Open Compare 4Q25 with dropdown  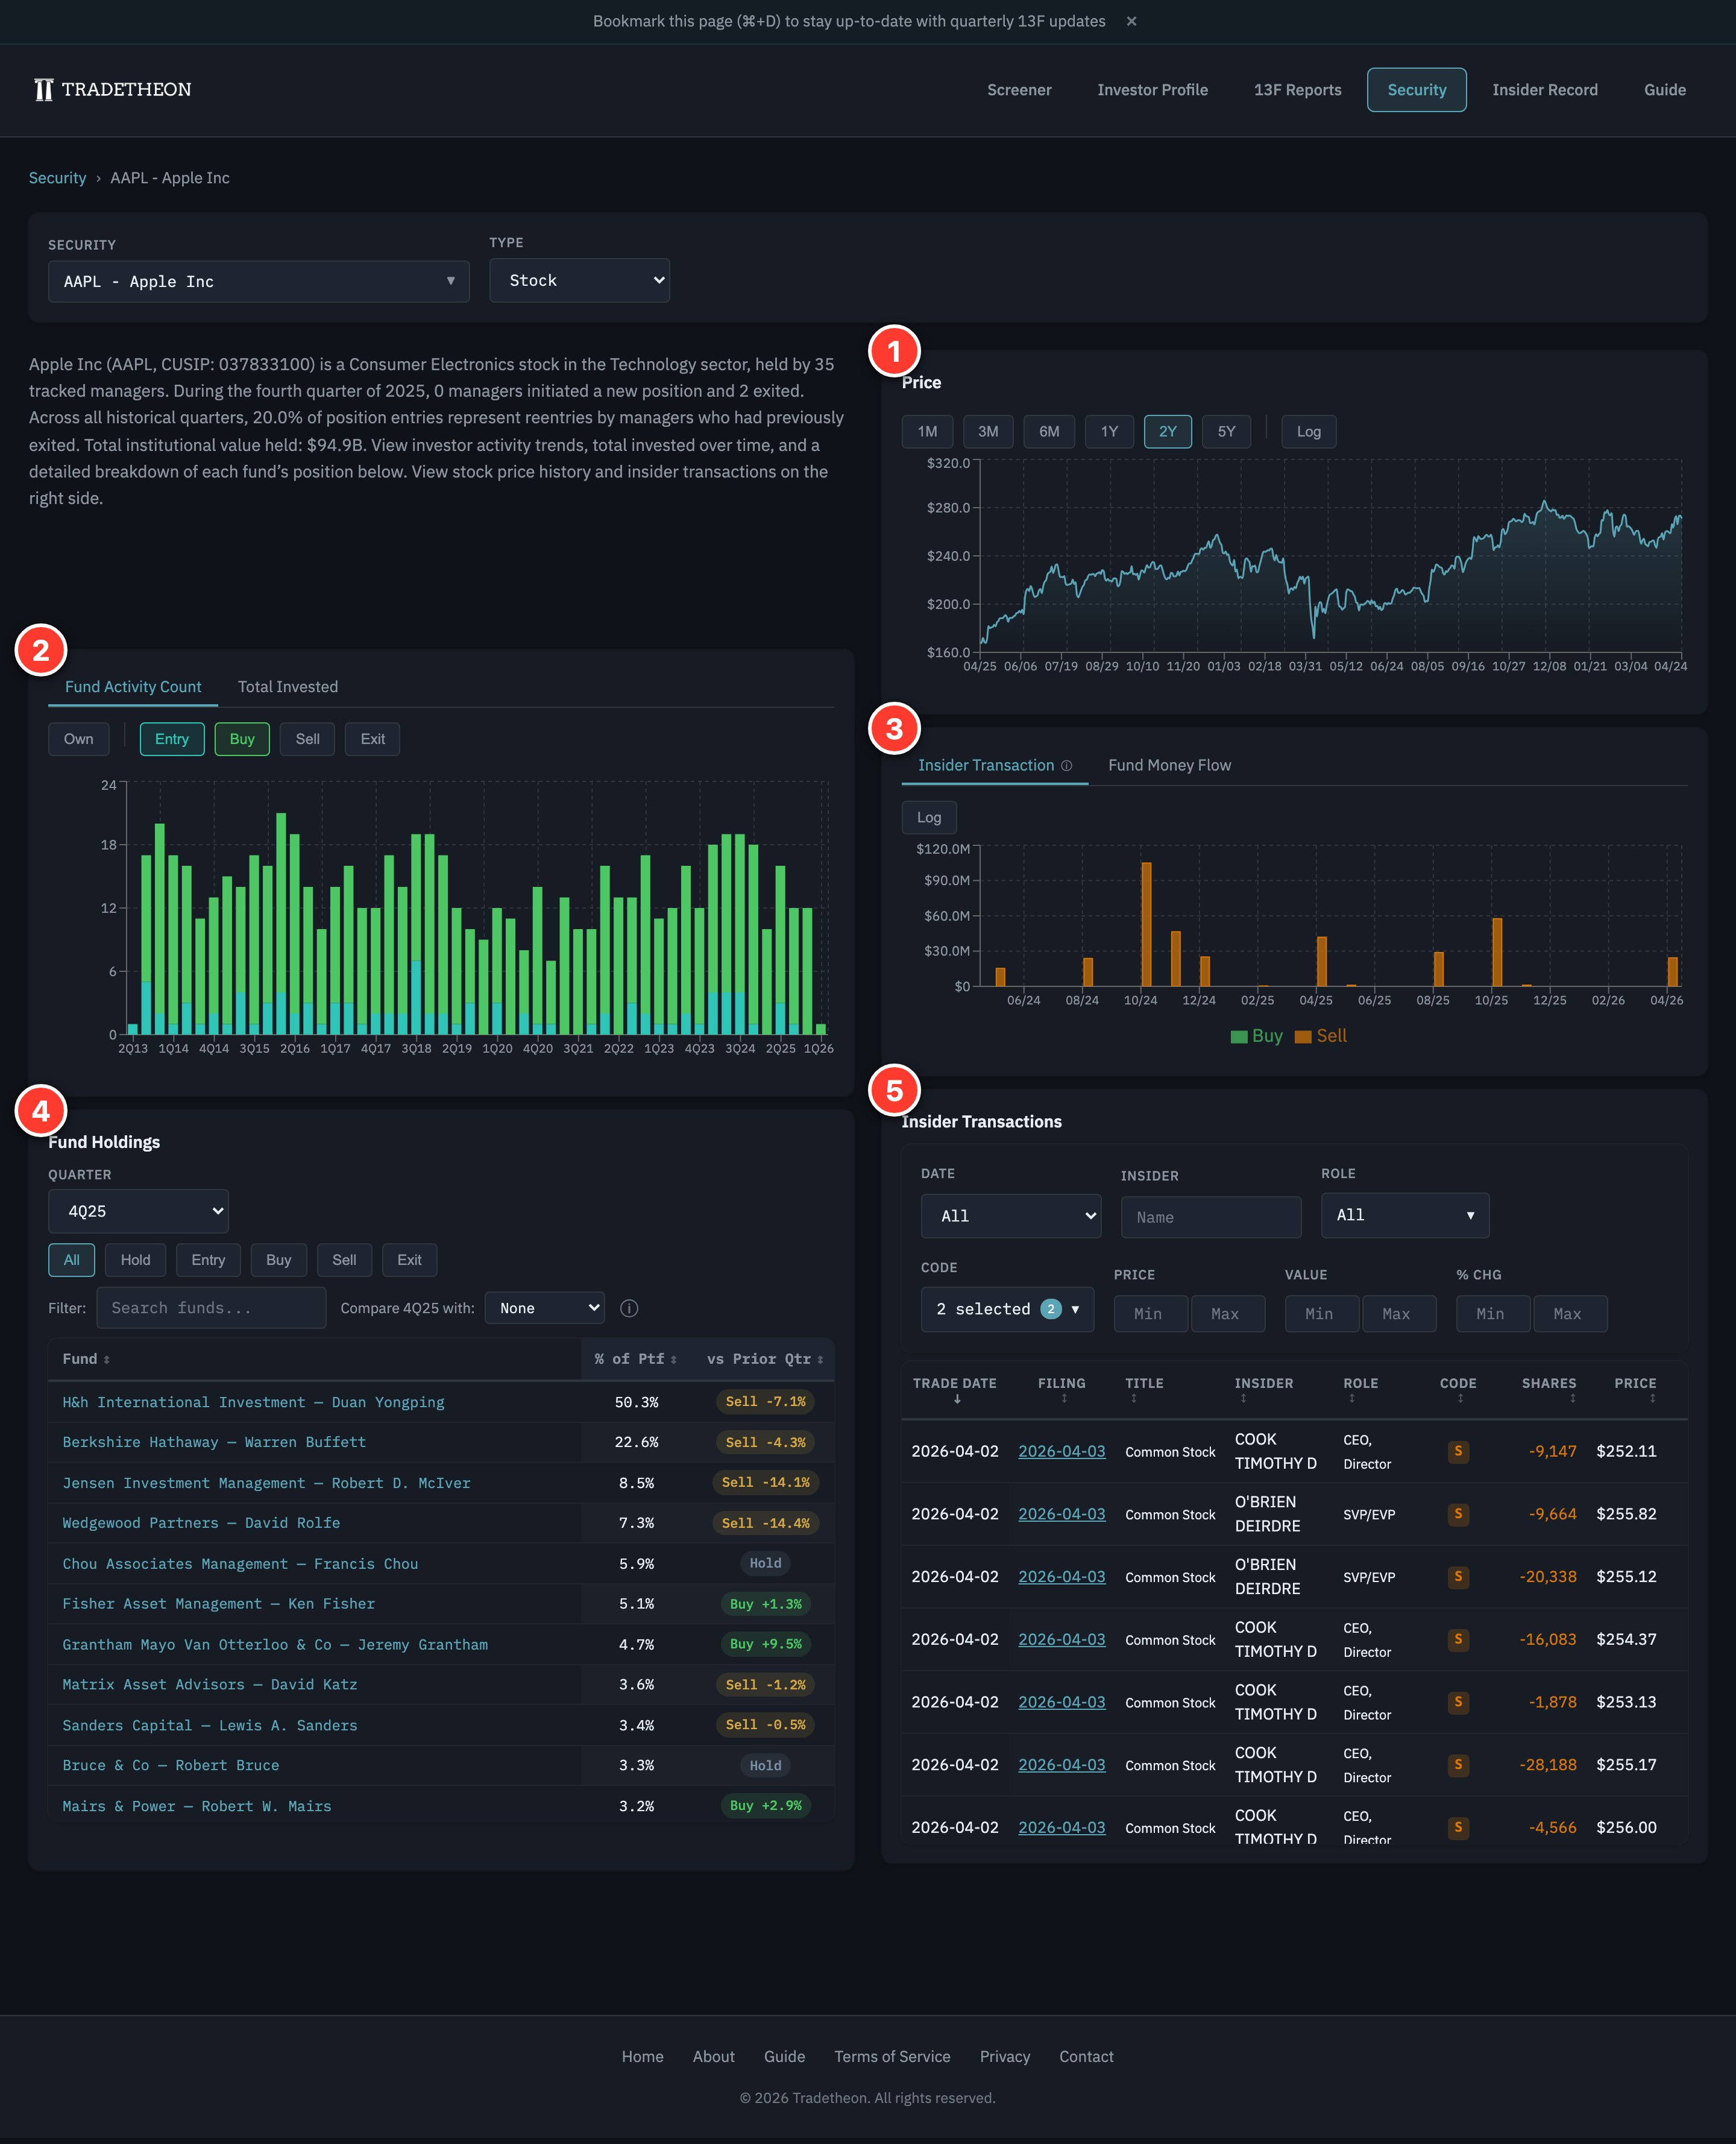[545, 1308]
